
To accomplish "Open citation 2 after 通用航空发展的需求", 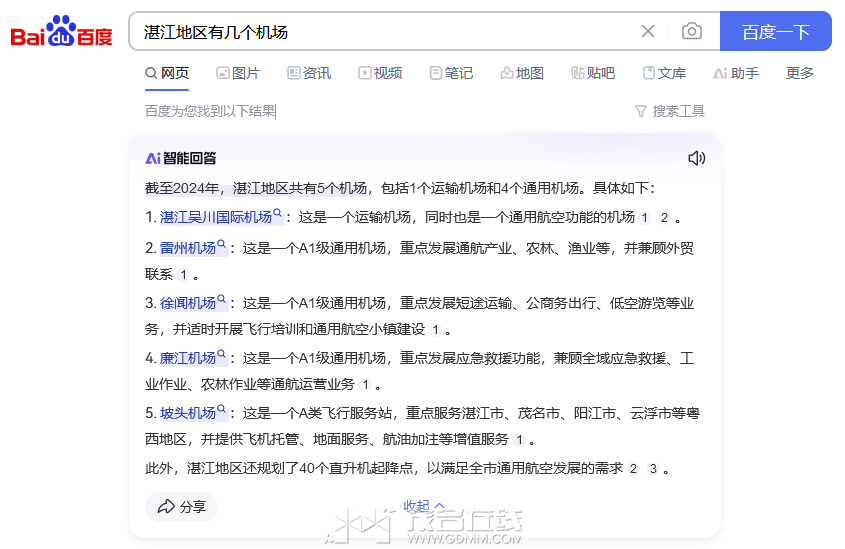I will coord(633,469).
